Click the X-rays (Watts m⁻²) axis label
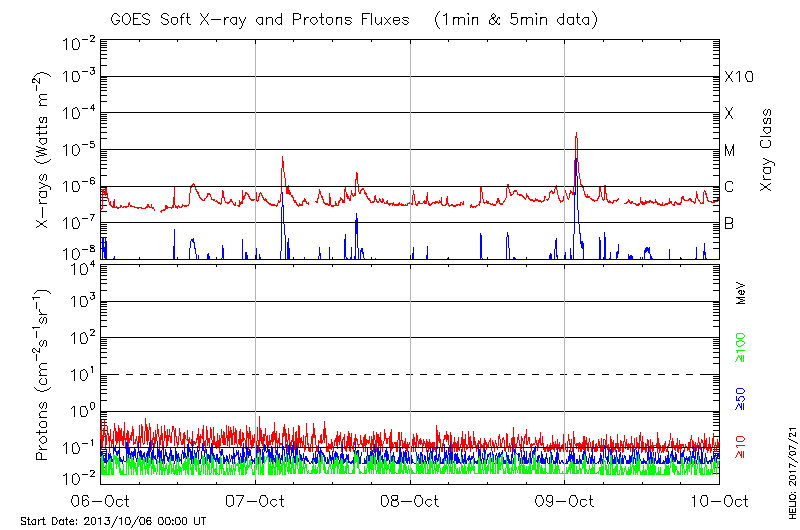800x530 pixels. (x=42, y=150)
